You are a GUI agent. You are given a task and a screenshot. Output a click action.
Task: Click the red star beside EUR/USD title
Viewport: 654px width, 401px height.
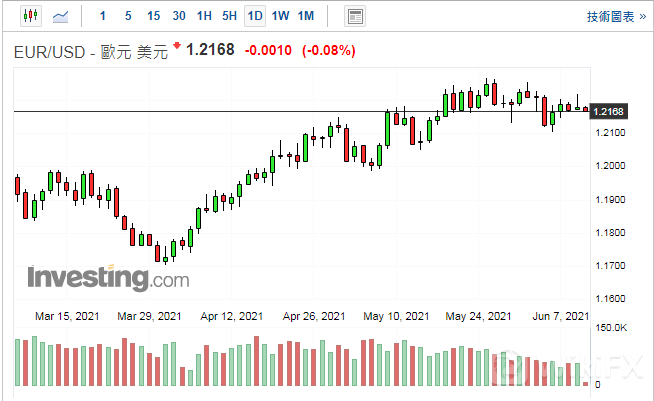click(x=178, y=46)
